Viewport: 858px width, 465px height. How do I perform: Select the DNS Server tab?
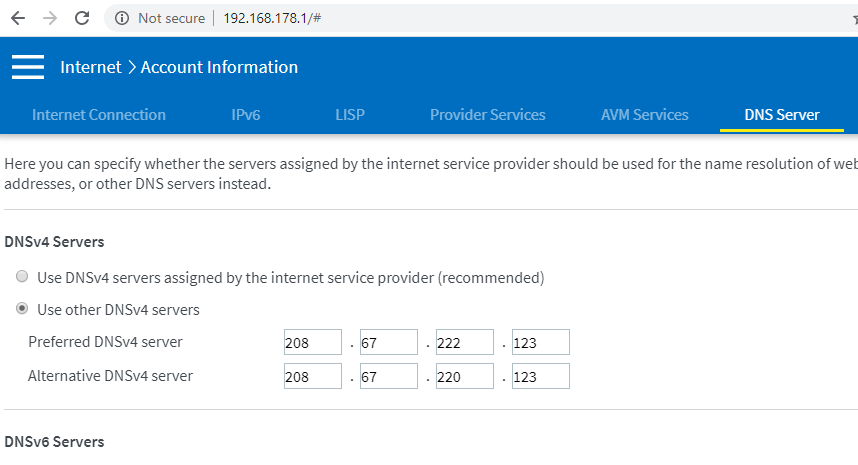[x=782, y=115]
